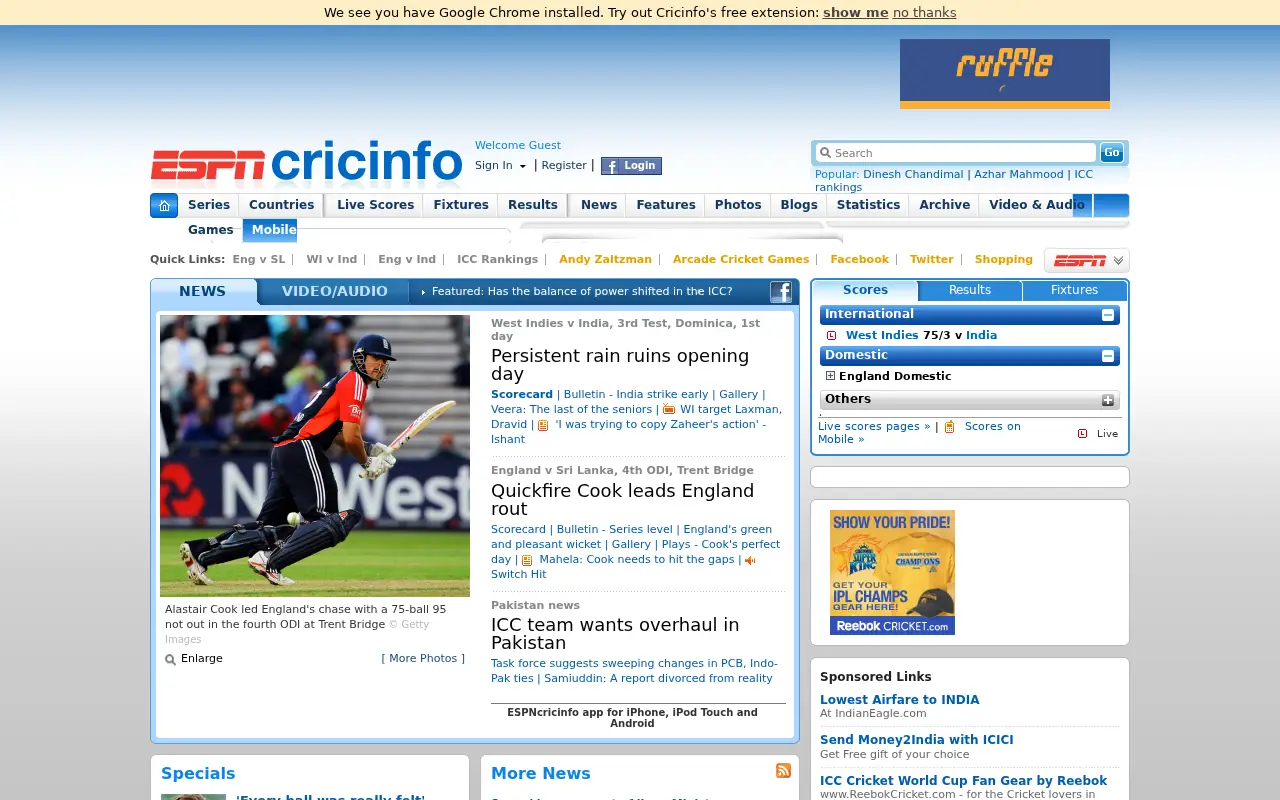This screenshot has width=1280, height=800.
Task: Open ICC Rankings quick link
Action: point(497,260)
